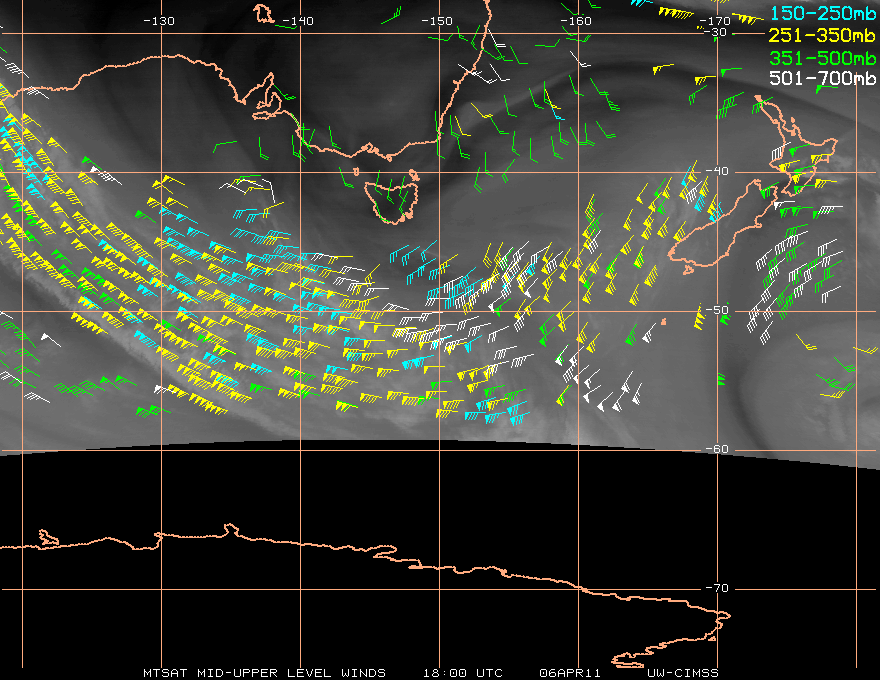Click the -60 latitude label

coord(717,449)
